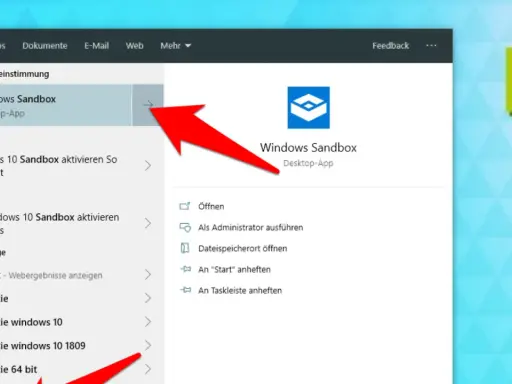Expand the Mehr dropdown menu

click(x=175, y=46)
